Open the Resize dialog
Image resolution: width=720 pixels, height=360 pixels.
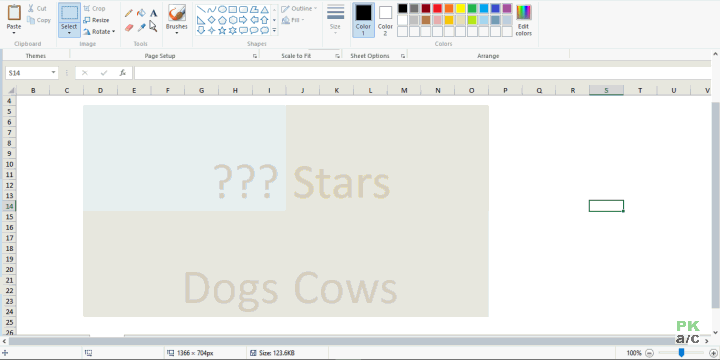(x=96, y=20)
